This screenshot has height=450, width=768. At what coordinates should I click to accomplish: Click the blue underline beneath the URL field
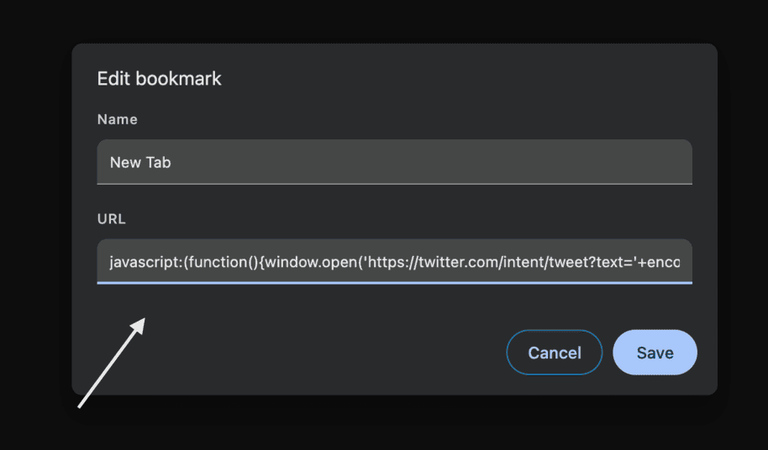(394, 282)
